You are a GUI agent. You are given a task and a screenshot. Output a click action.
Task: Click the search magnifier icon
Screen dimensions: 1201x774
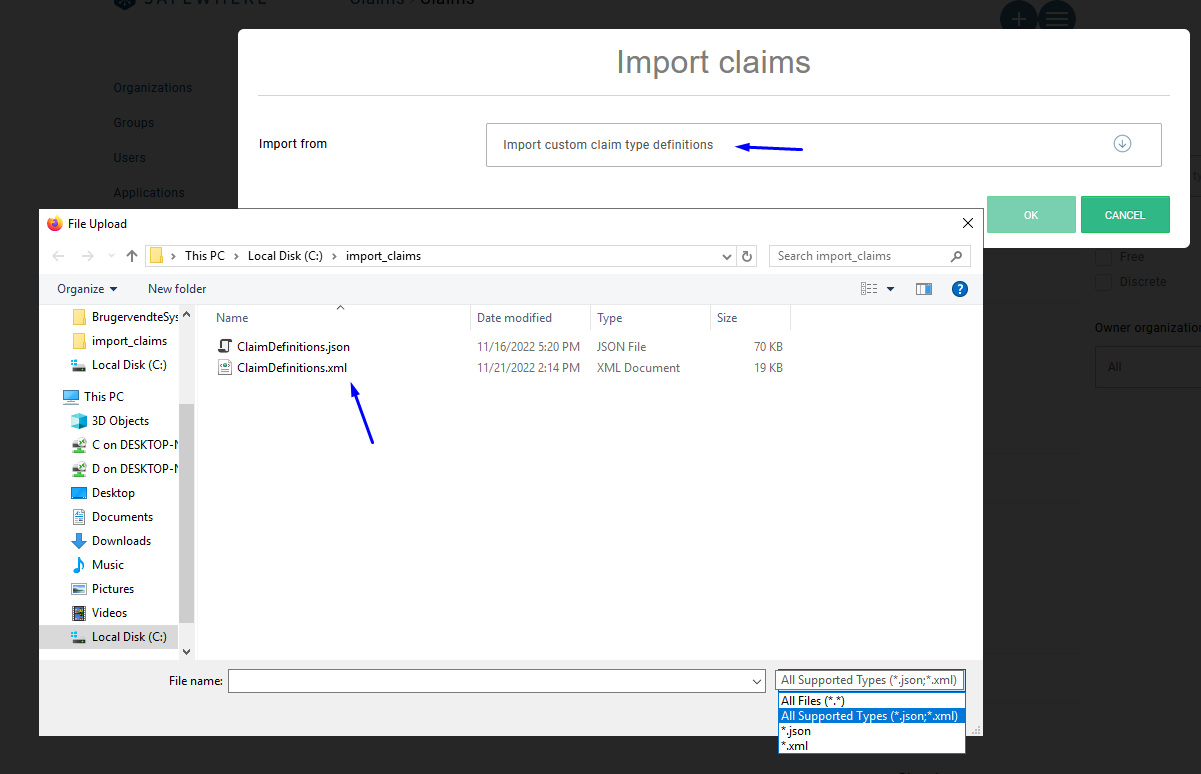957,256
